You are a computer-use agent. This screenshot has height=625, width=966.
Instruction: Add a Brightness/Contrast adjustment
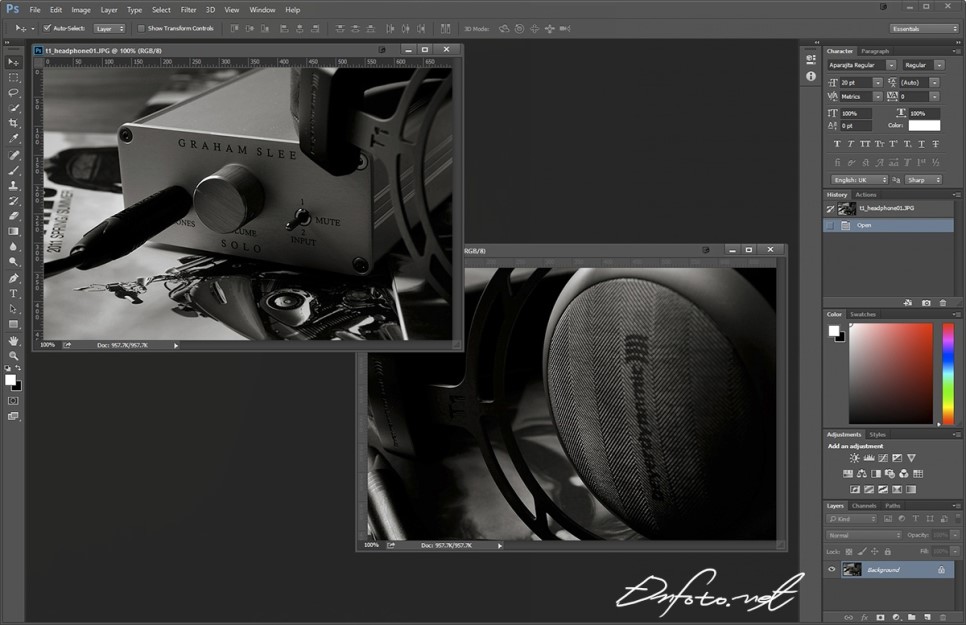(x=854, y=458)
